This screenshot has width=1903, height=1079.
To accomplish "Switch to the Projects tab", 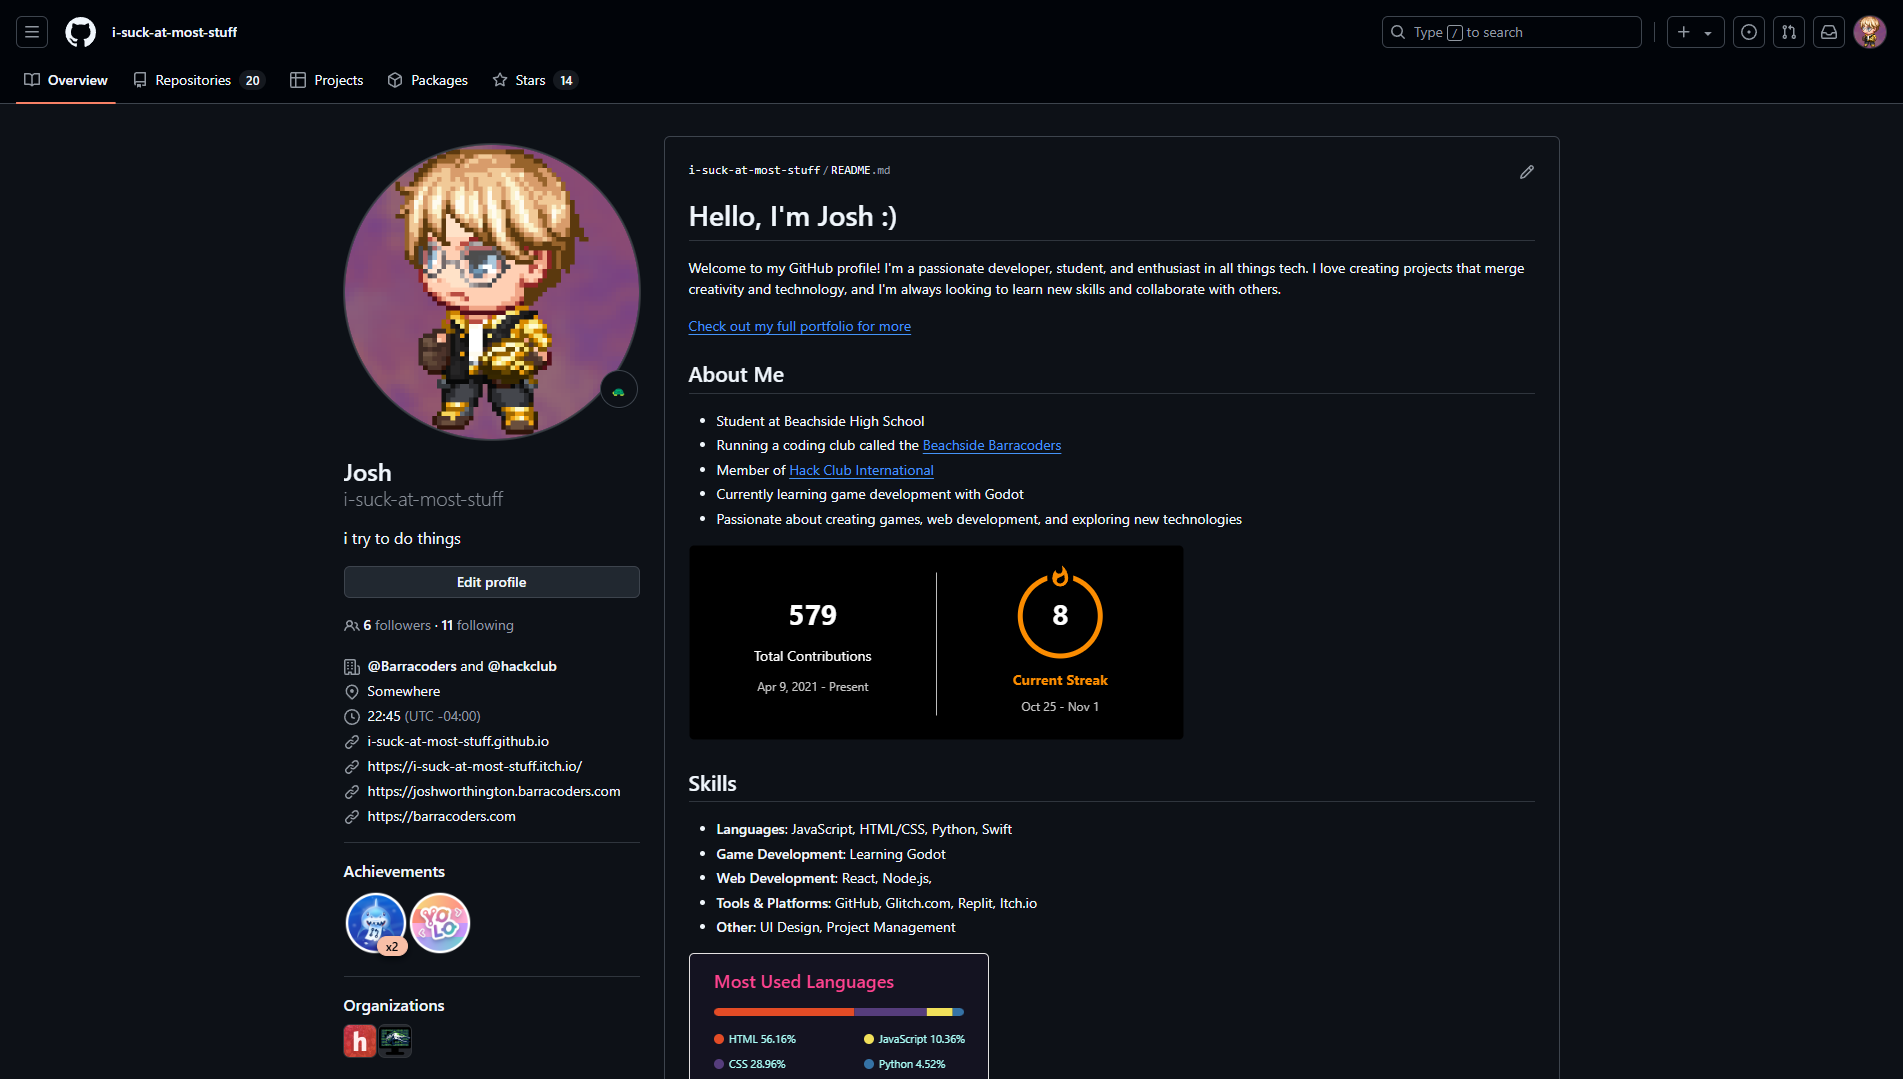I will pyautogui.click(x=327, y=80).
